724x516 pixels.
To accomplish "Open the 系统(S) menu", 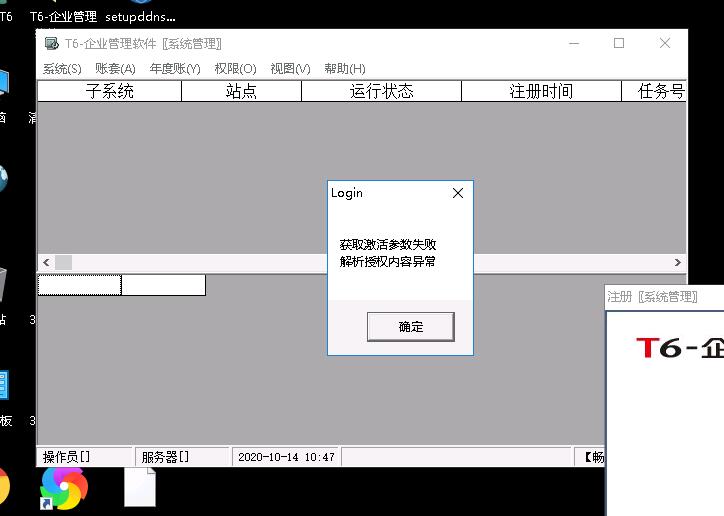I will tap(62, 69).
